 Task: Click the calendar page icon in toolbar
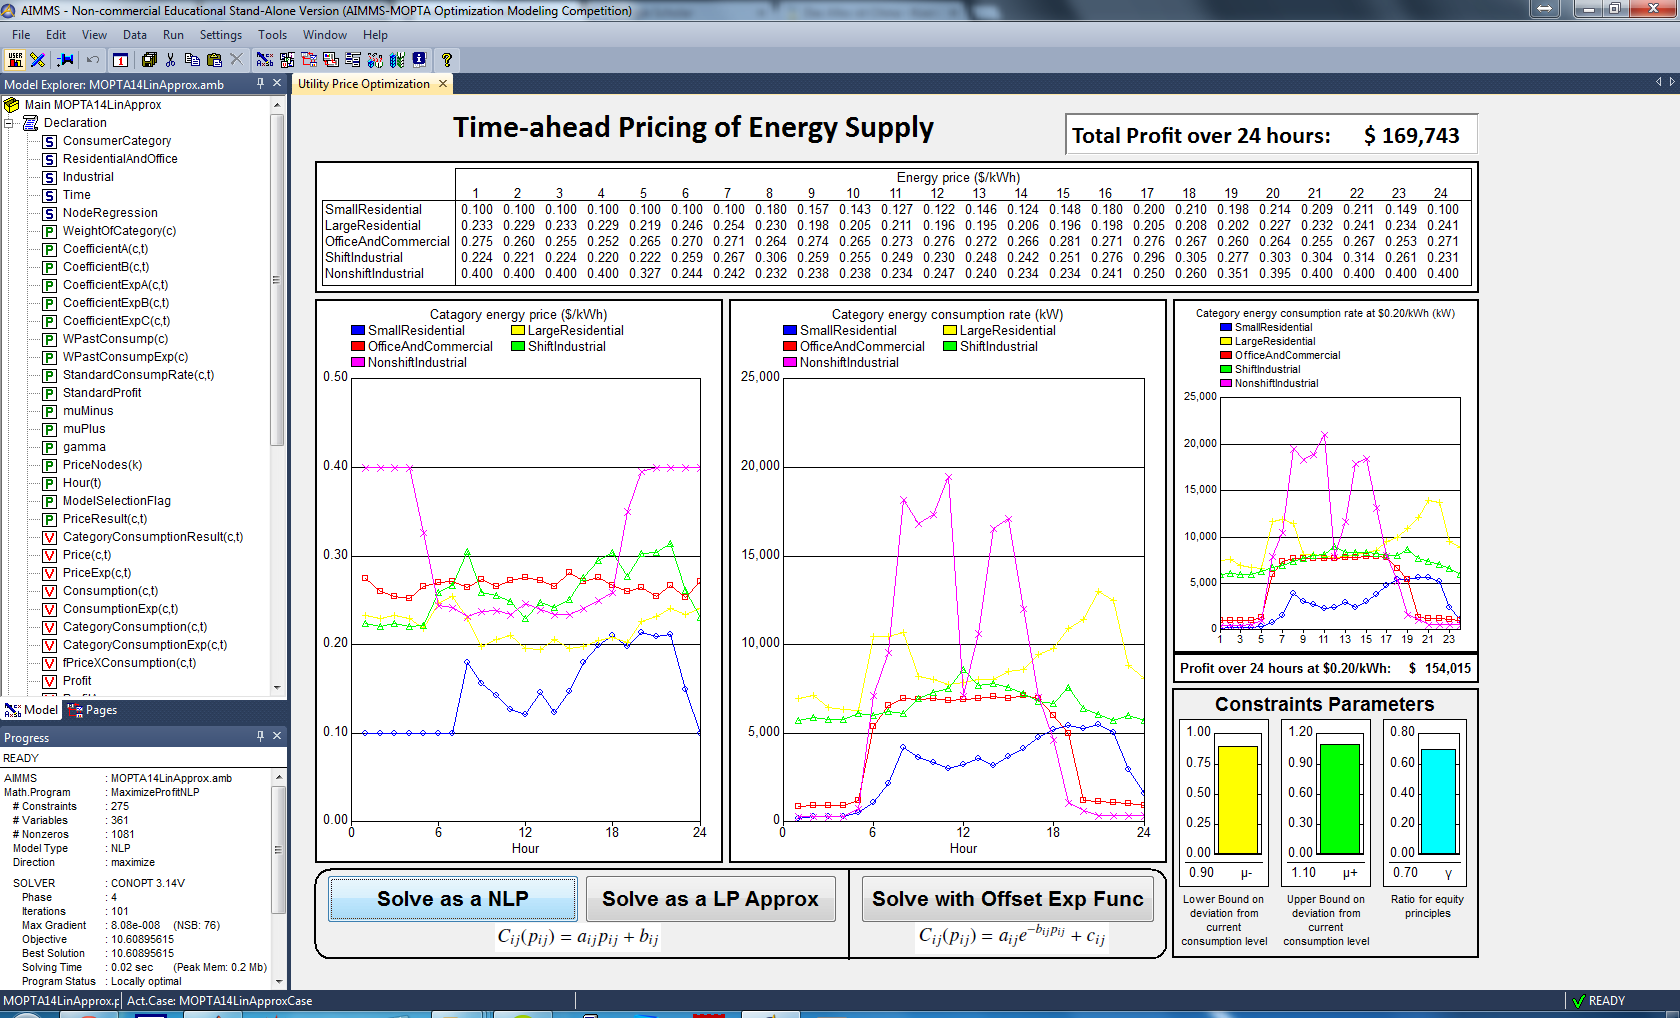[x=121, y=60]
